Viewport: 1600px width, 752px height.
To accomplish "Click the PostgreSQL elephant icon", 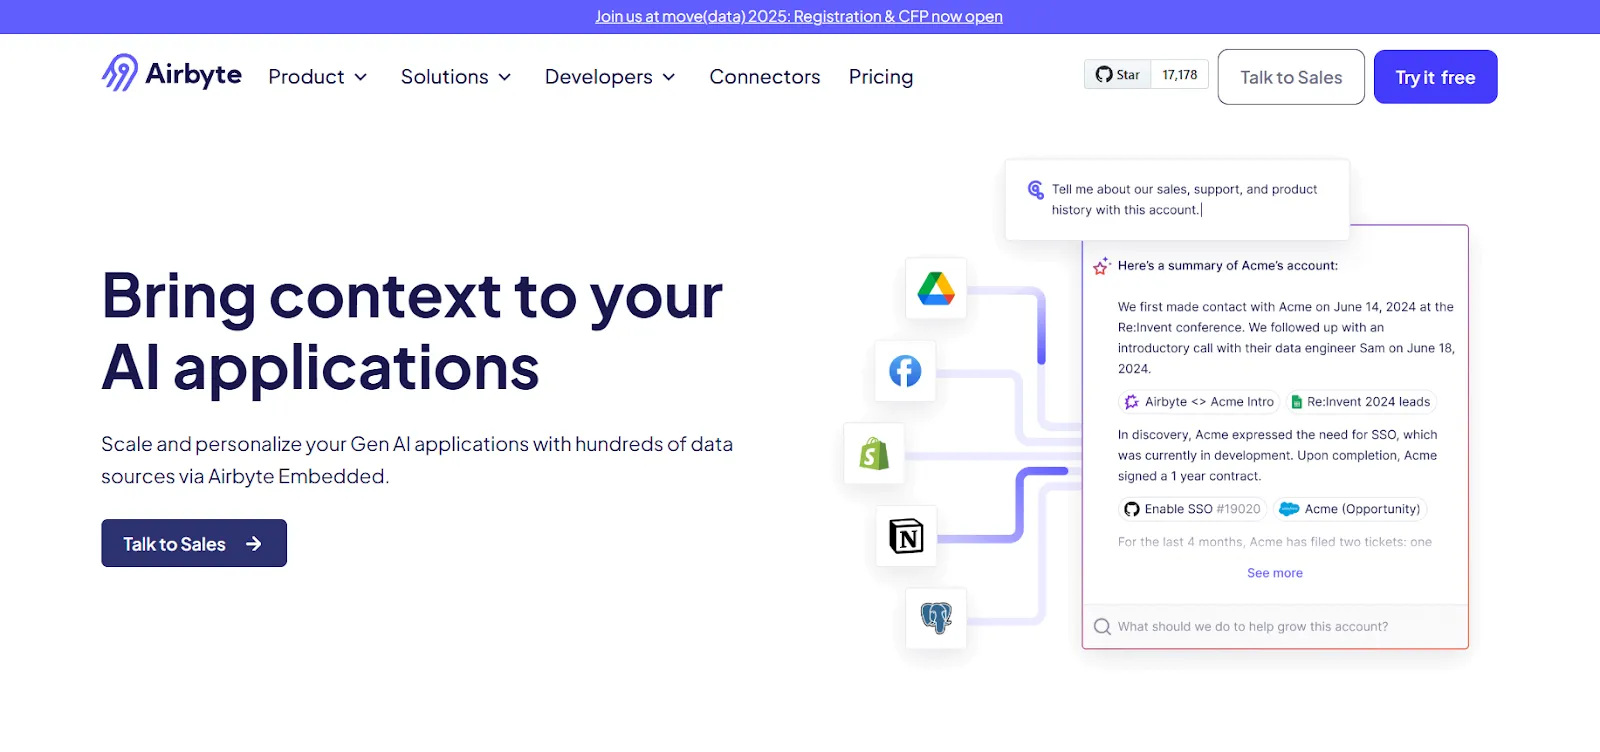I will 936,618.
